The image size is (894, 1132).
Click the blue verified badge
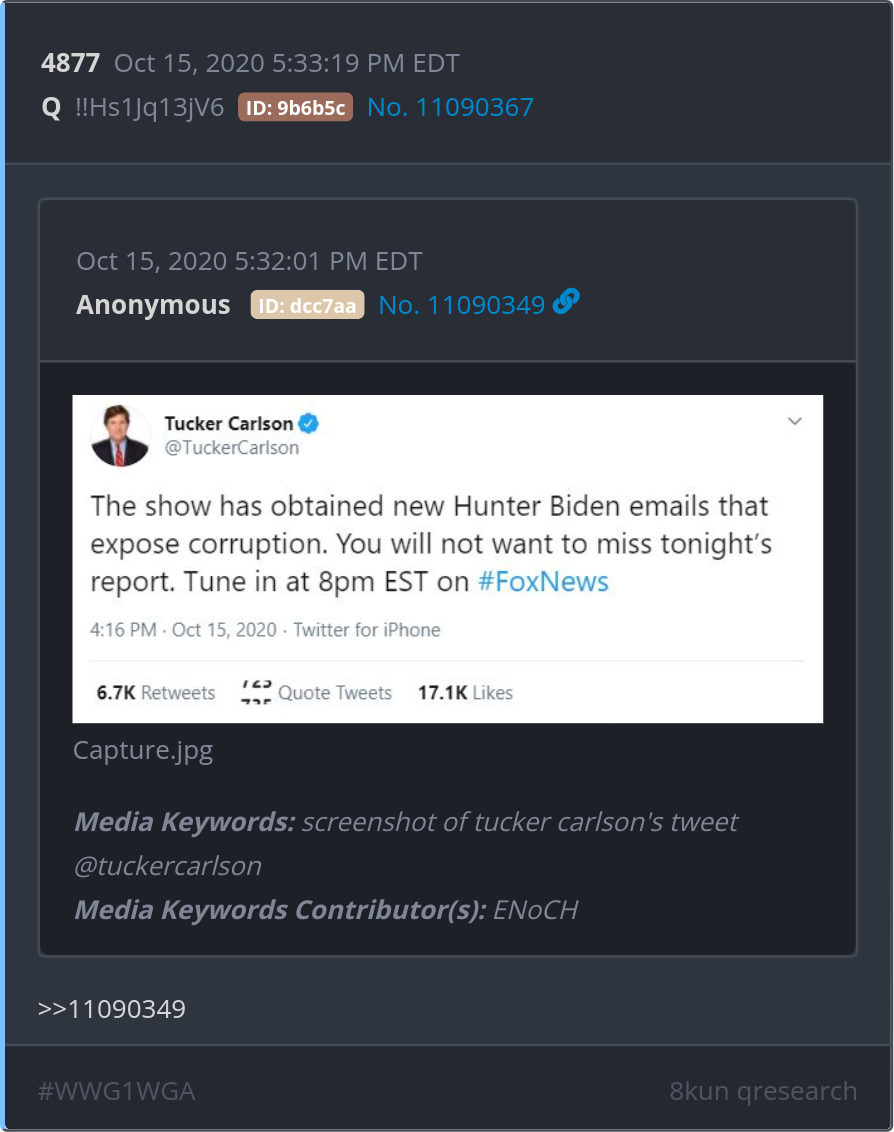309,424
